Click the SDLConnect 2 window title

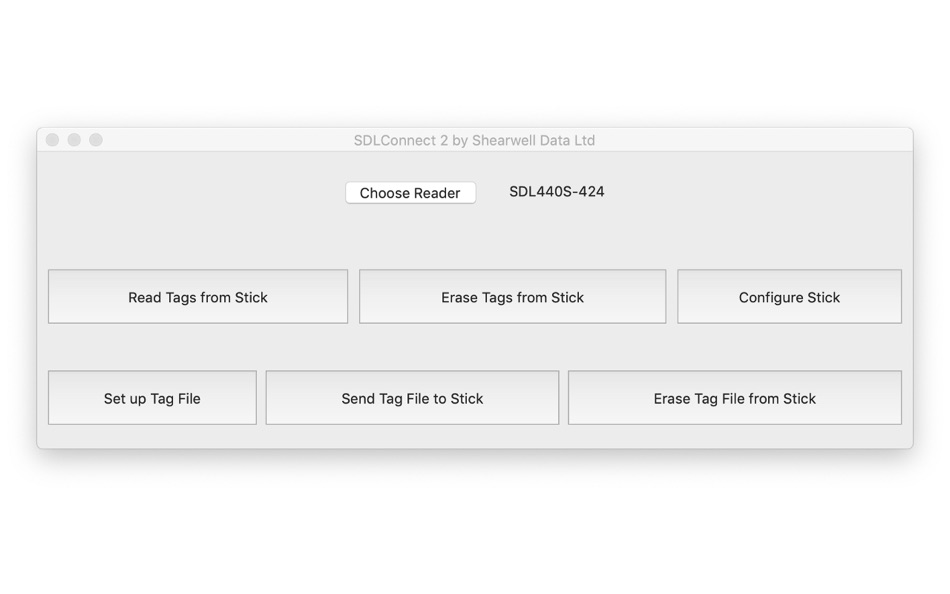(x=474, y=140)
